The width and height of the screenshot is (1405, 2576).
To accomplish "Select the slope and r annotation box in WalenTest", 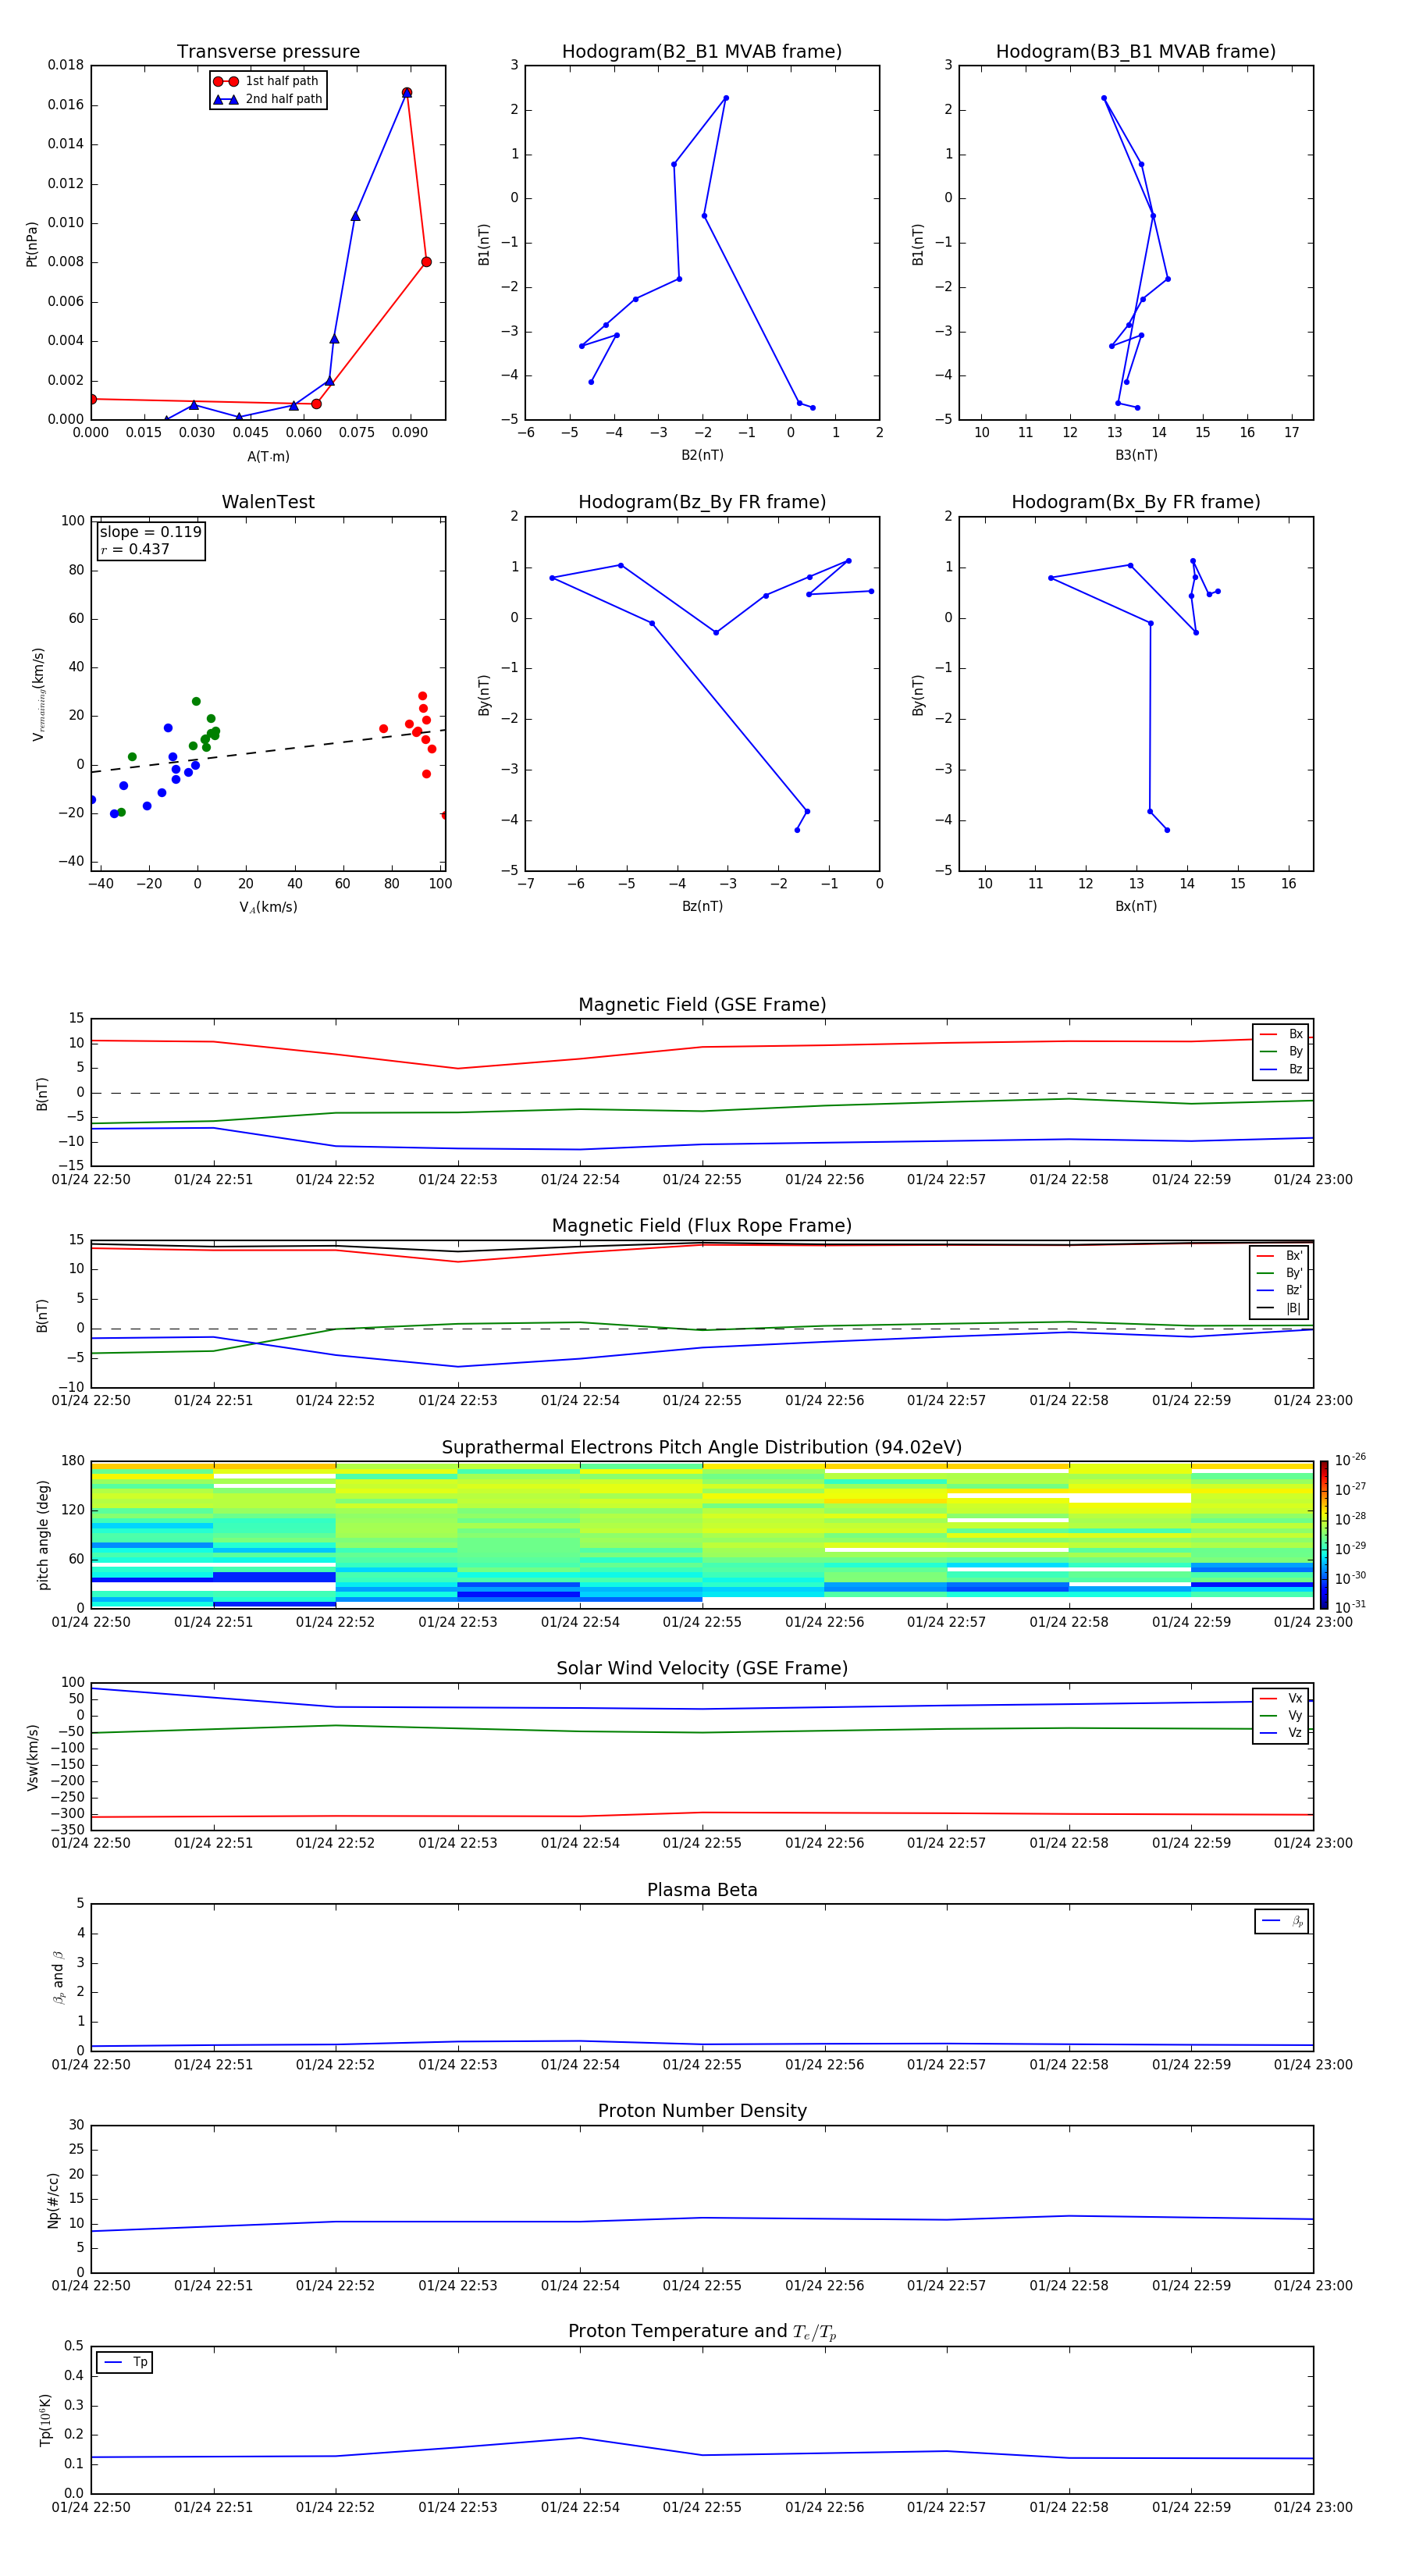I will [x=150, y=541].
